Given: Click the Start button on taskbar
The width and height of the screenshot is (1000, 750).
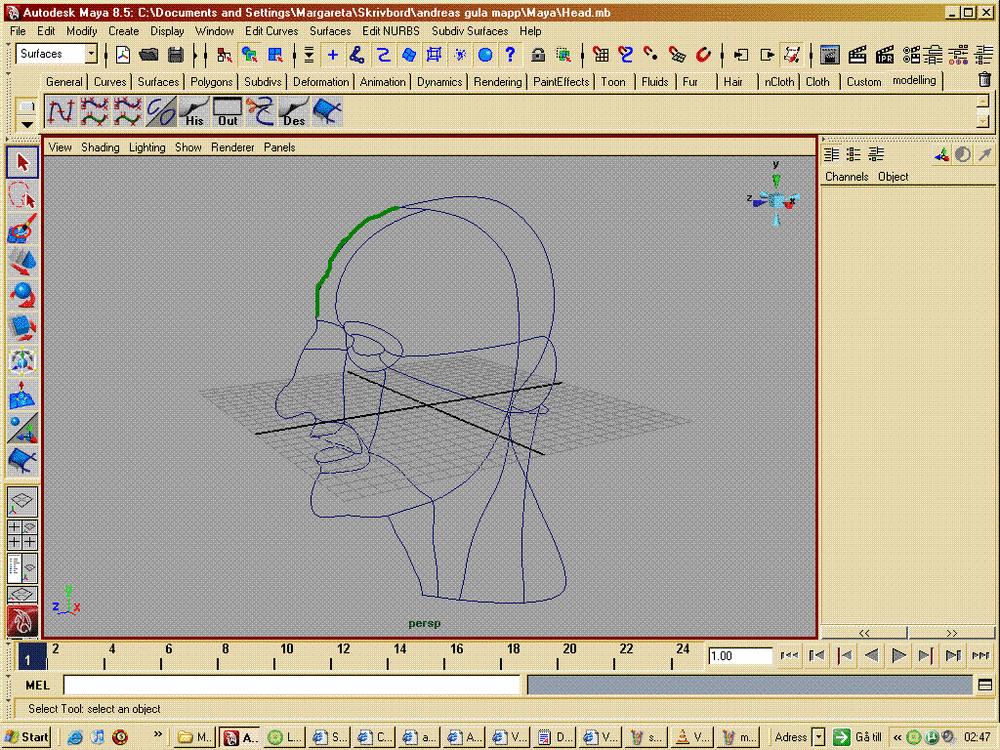Looking at the screenshot, I should pyautogui.click(x=27, y=737).
